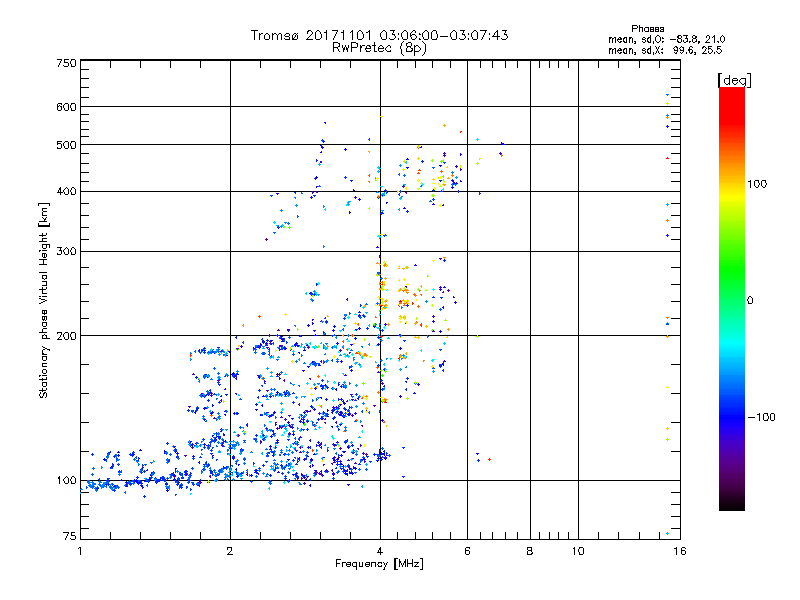Click the y-axis tick label '750'

click(x=66, y=63)
